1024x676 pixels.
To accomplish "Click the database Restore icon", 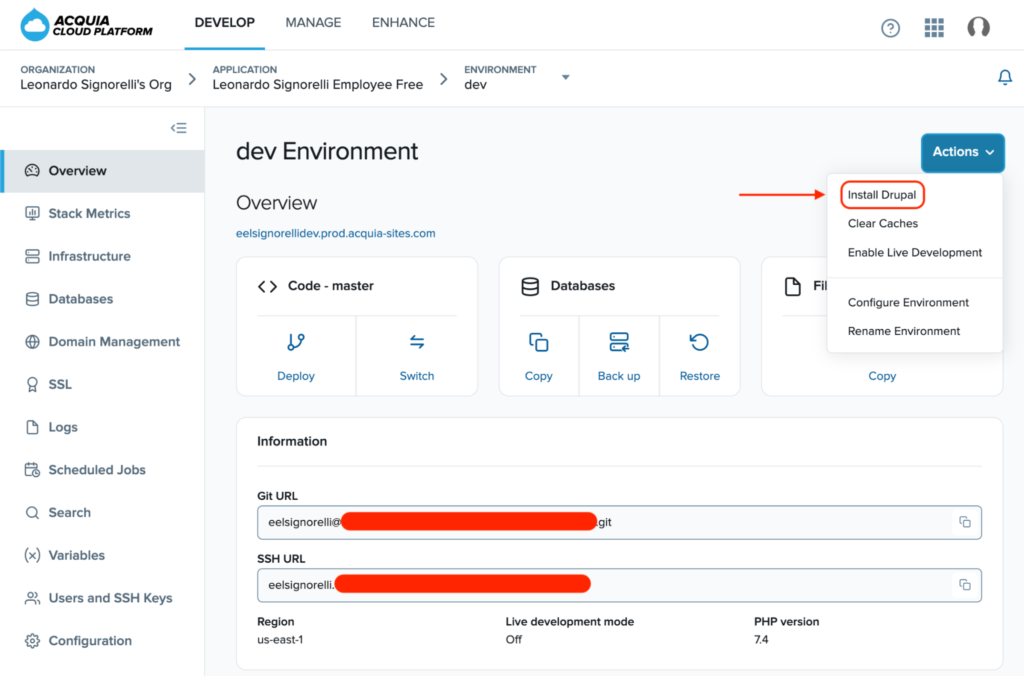I will (x=699, y=342).
